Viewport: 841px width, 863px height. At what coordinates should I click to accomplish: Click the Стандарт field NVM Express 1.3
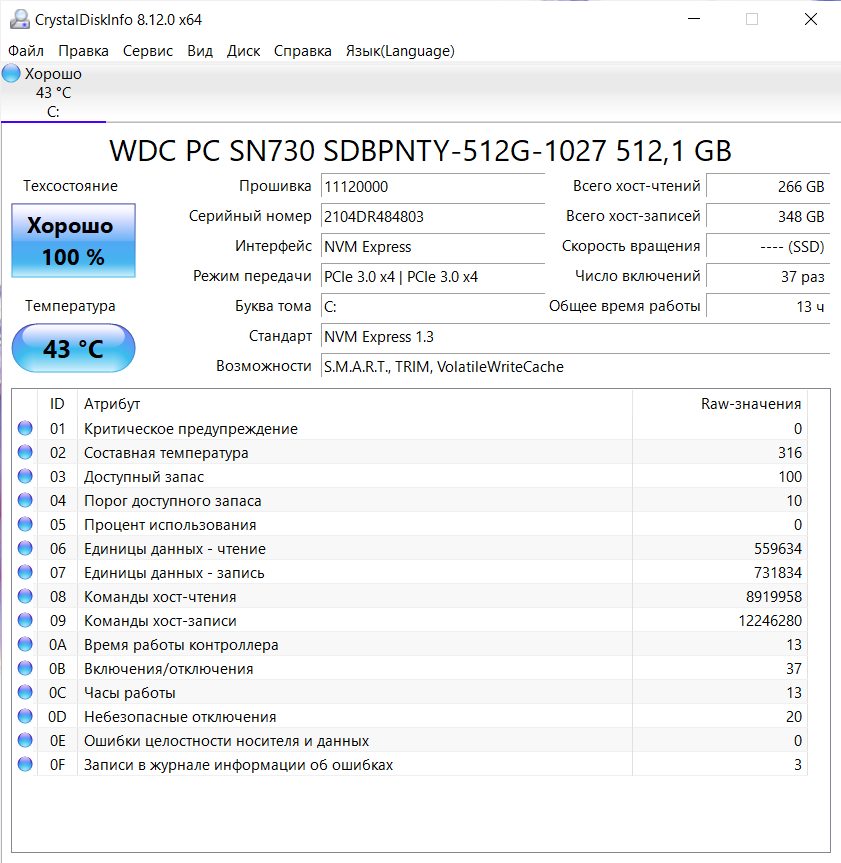pos(575,336)
